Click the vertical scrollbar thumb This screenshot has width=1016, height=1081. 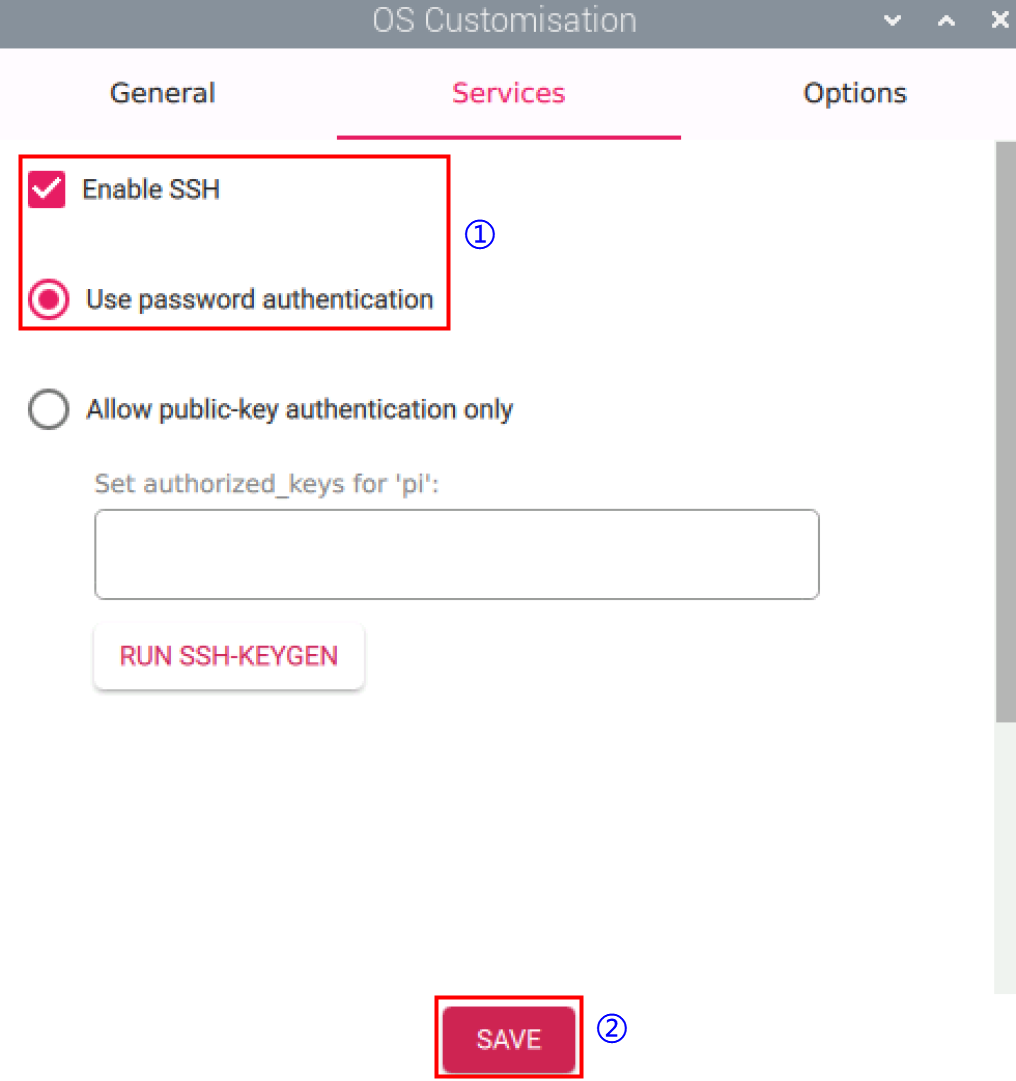click(1005, 430)
